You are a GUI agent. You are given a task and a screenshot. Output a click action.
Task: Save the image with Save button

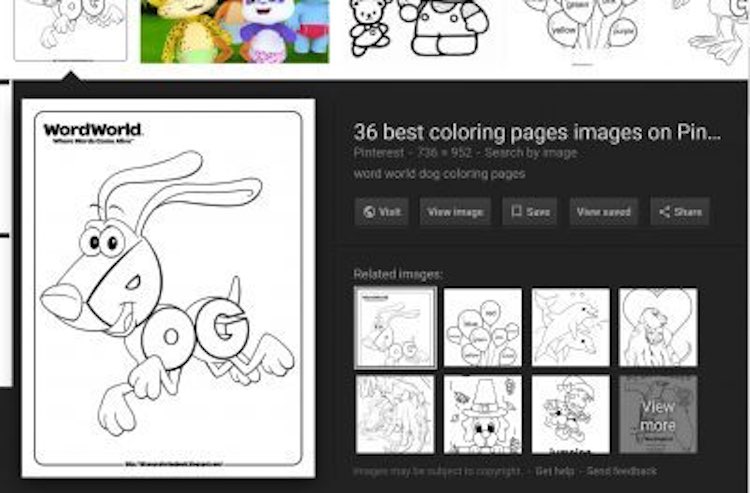529,212
